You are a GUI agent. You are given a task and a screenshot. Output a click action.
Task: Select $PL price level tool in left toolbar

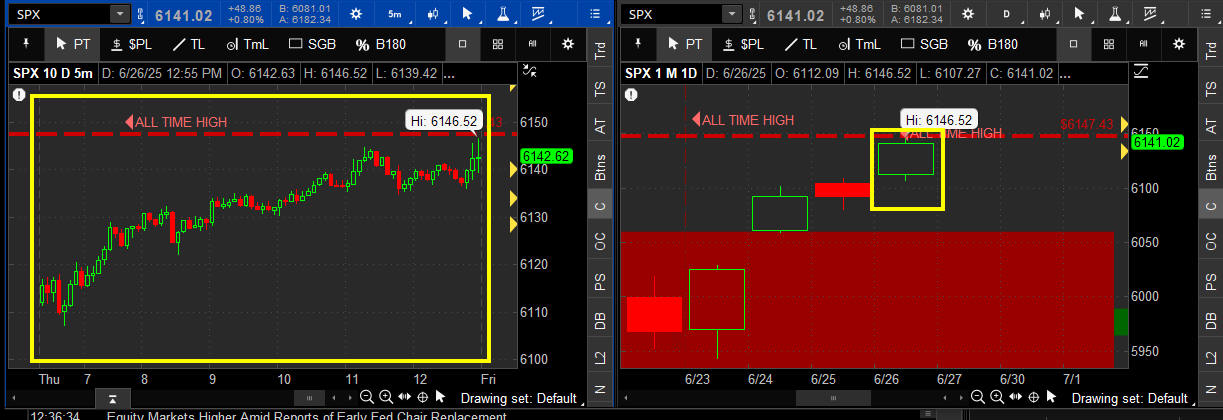click(130, 44)
